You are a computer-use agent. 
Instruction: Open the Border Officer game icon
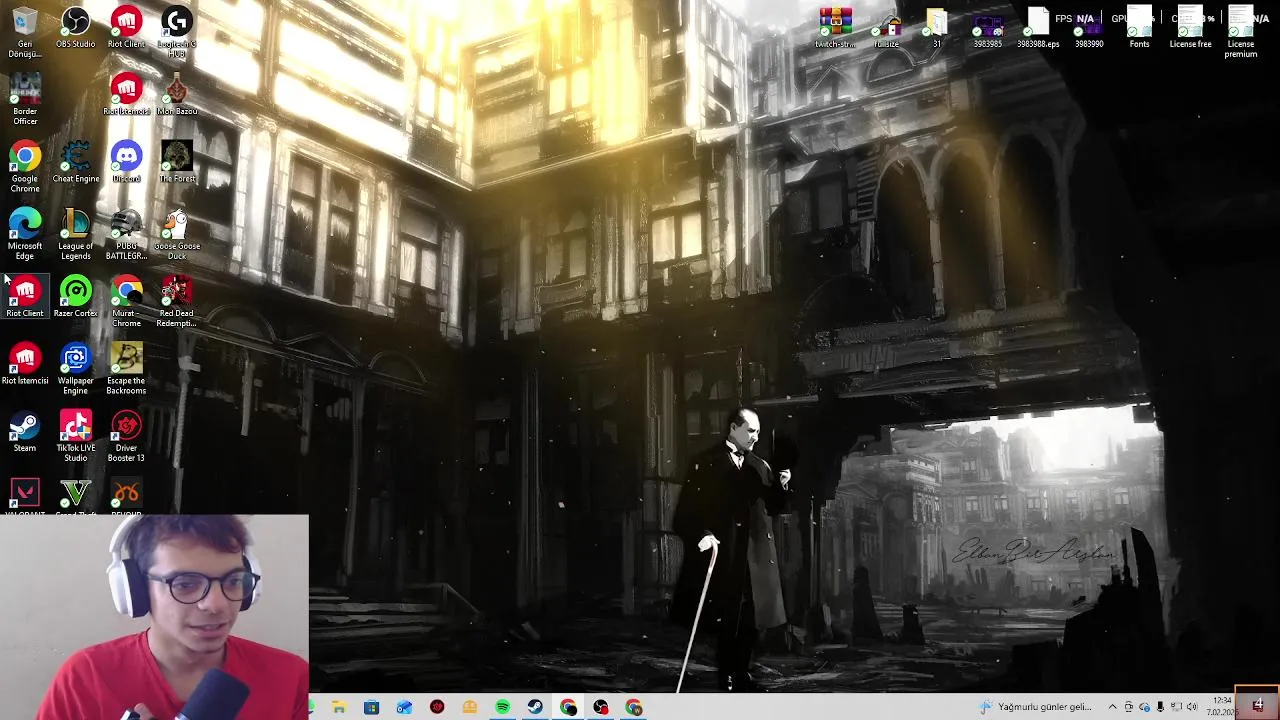pyautogui.click(x=25, y=98)
